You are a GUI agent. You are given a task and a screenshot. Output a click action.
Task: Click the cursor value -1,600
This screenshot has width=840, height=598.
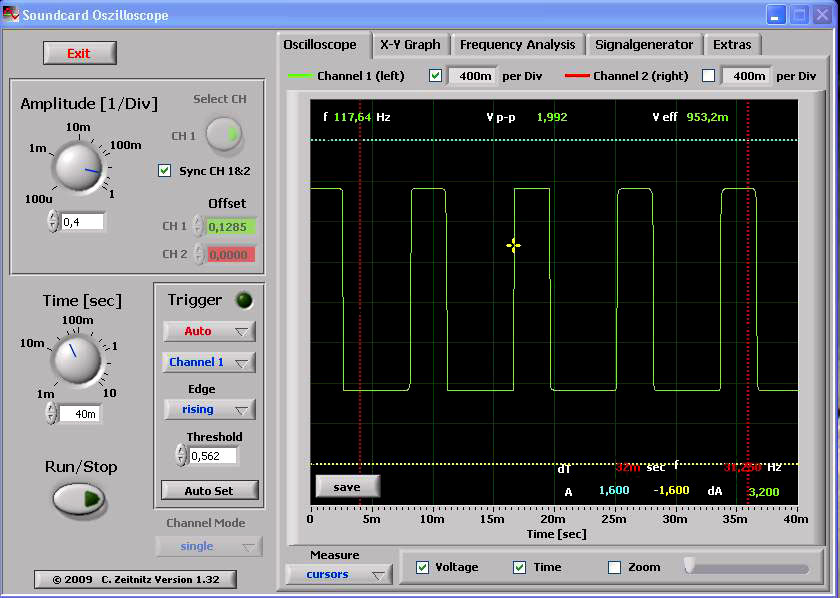pos(671,490)
